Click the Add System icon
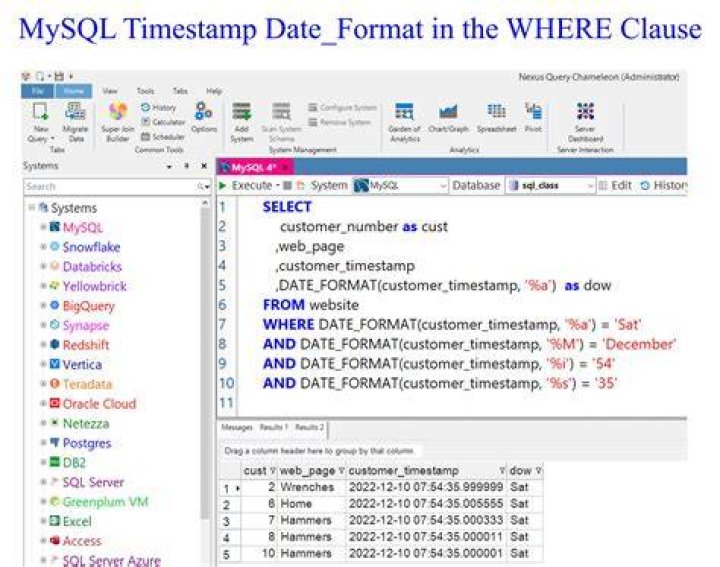The width and height of the screenshot is (720, 567). (x=242, y=112)
